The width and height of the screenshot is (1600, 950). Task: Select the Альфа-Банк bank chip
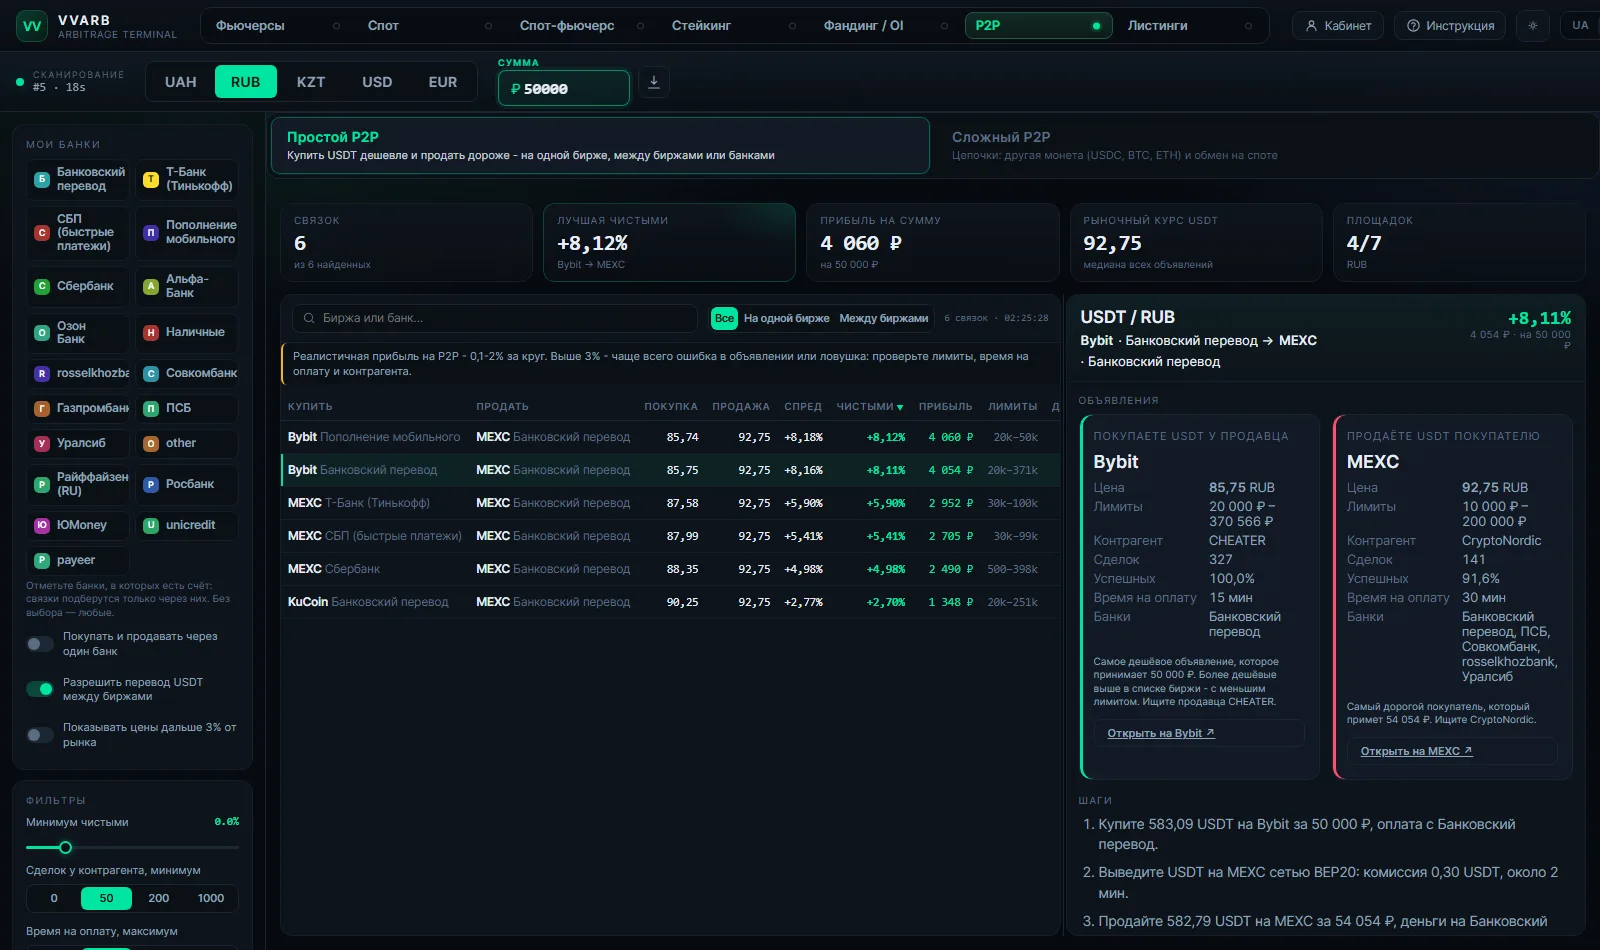[x=187, y=286]
